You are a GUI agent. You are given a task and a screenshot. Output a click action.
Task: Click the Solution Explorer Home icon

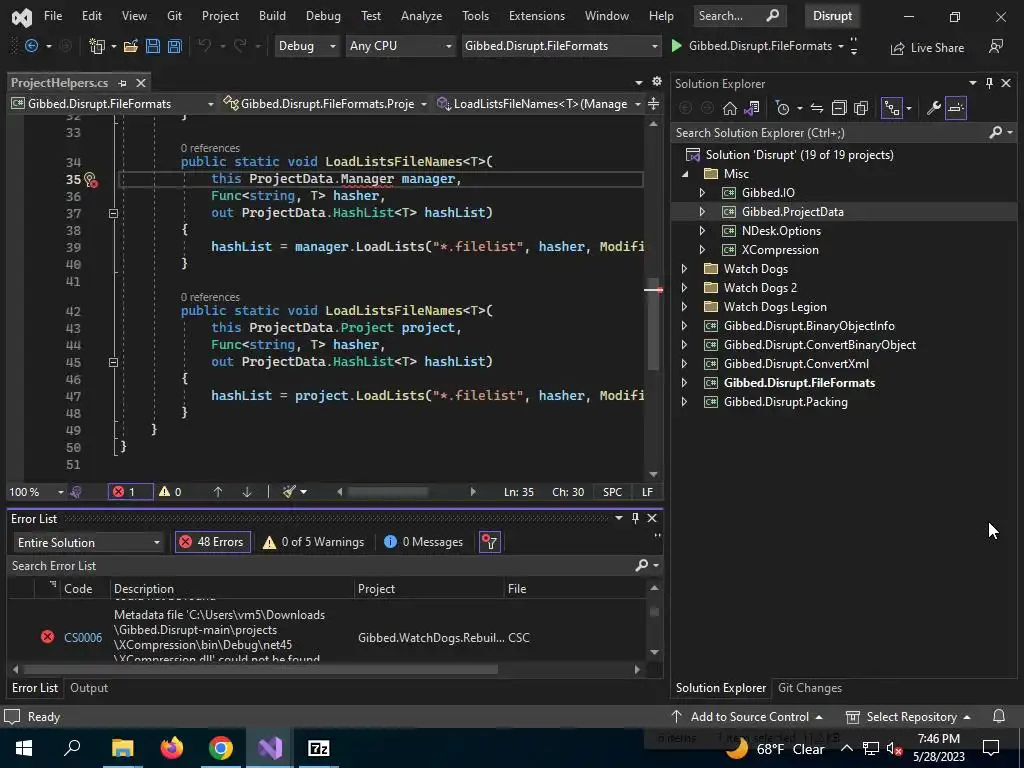click(x=729, y=108)
